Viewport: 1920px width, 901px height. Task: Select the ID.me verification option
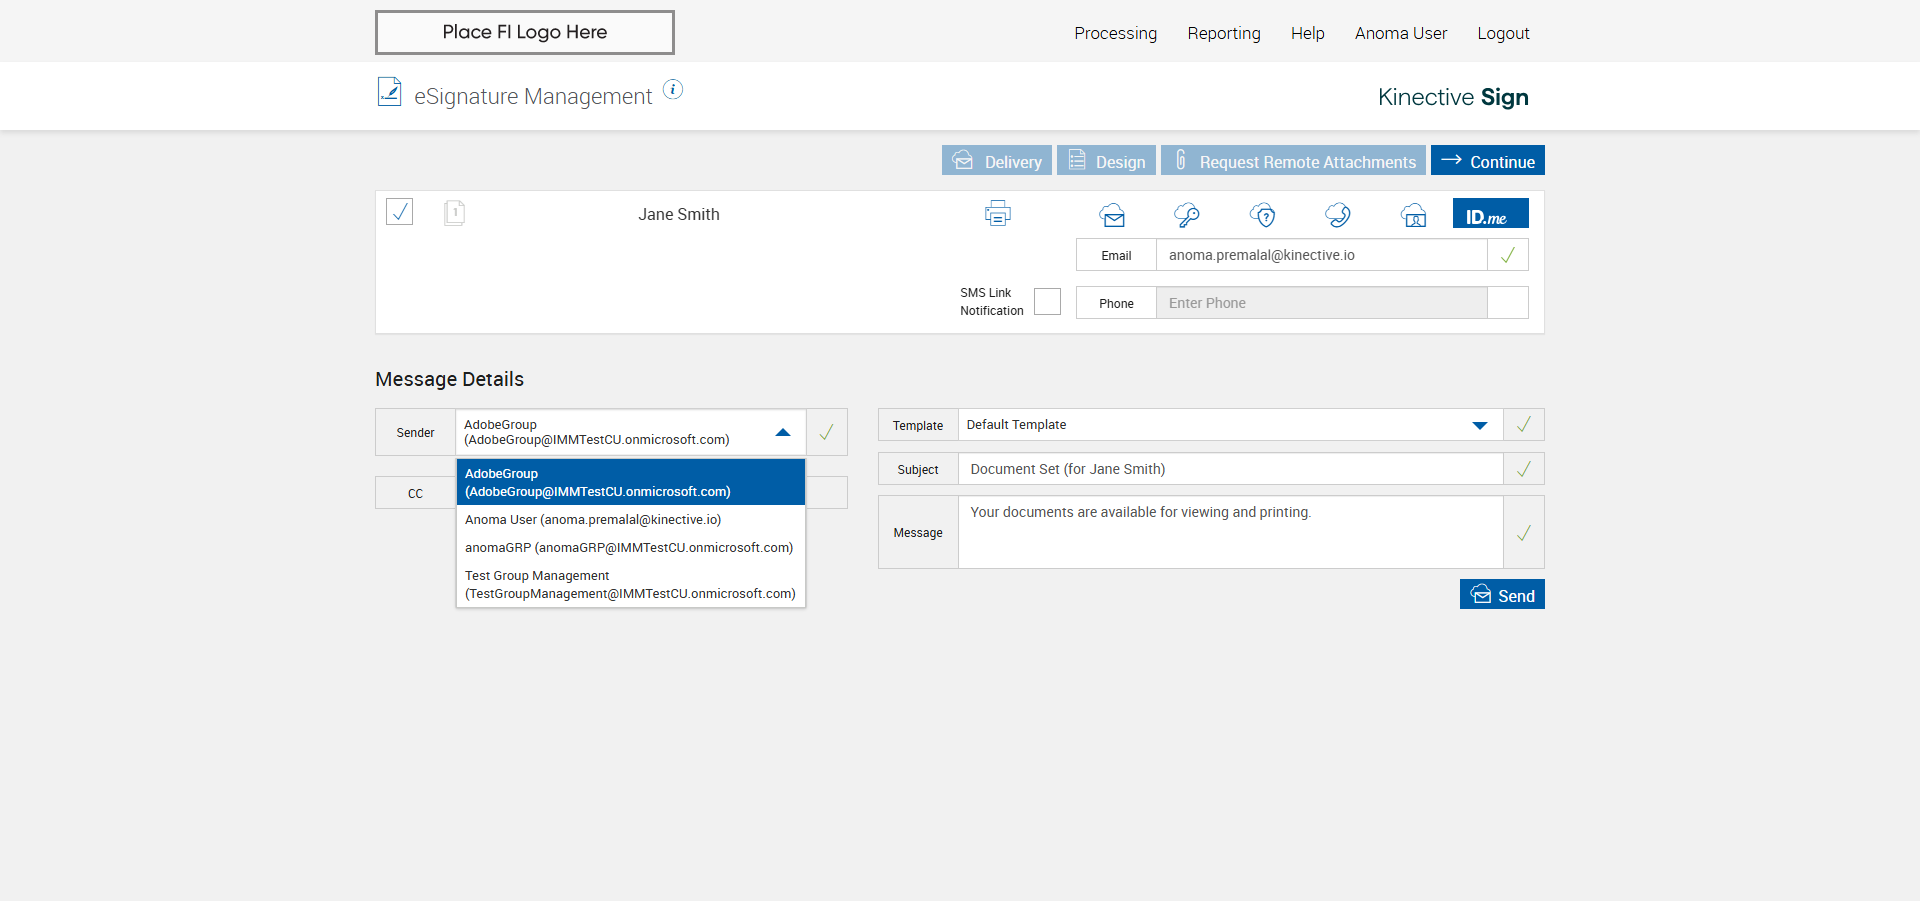pos(1490,214)
